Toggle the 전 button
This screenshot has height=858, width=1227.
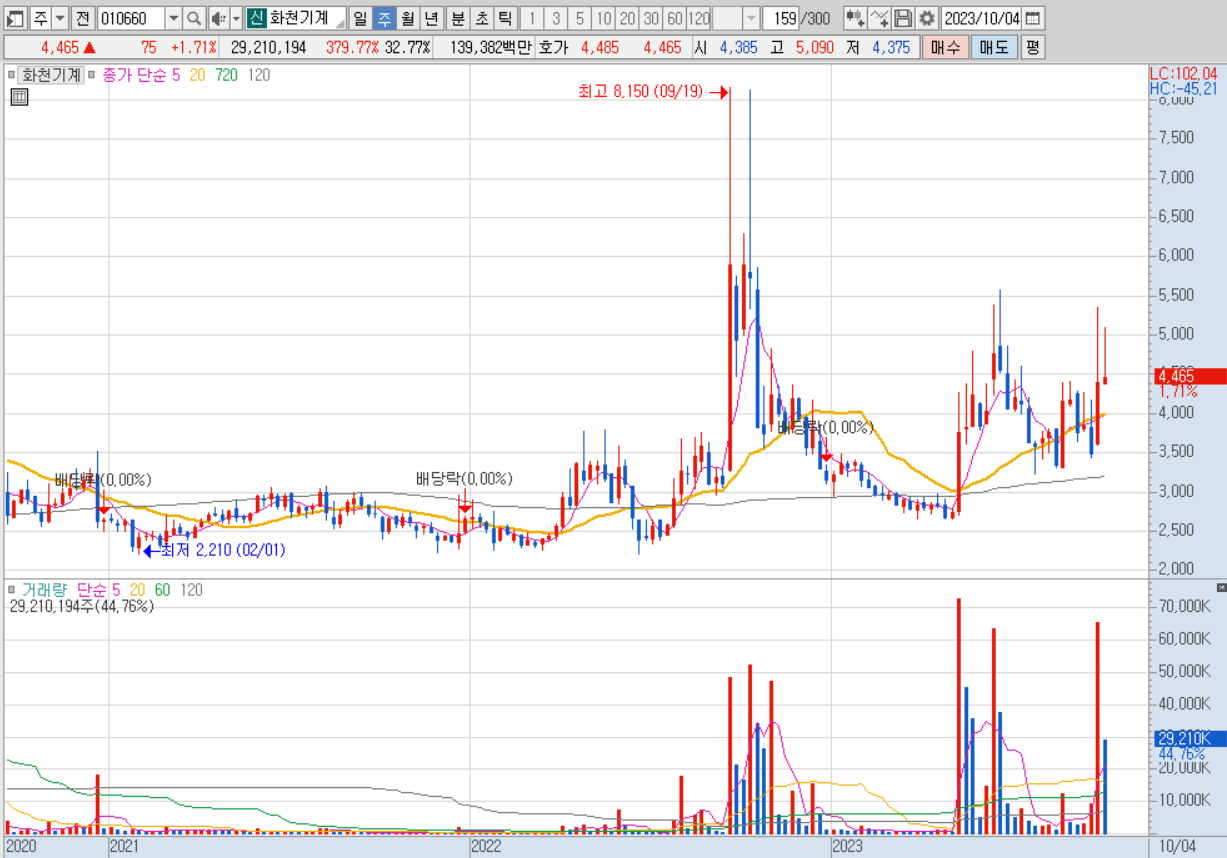pyautogui.click(x=83, y=18)
